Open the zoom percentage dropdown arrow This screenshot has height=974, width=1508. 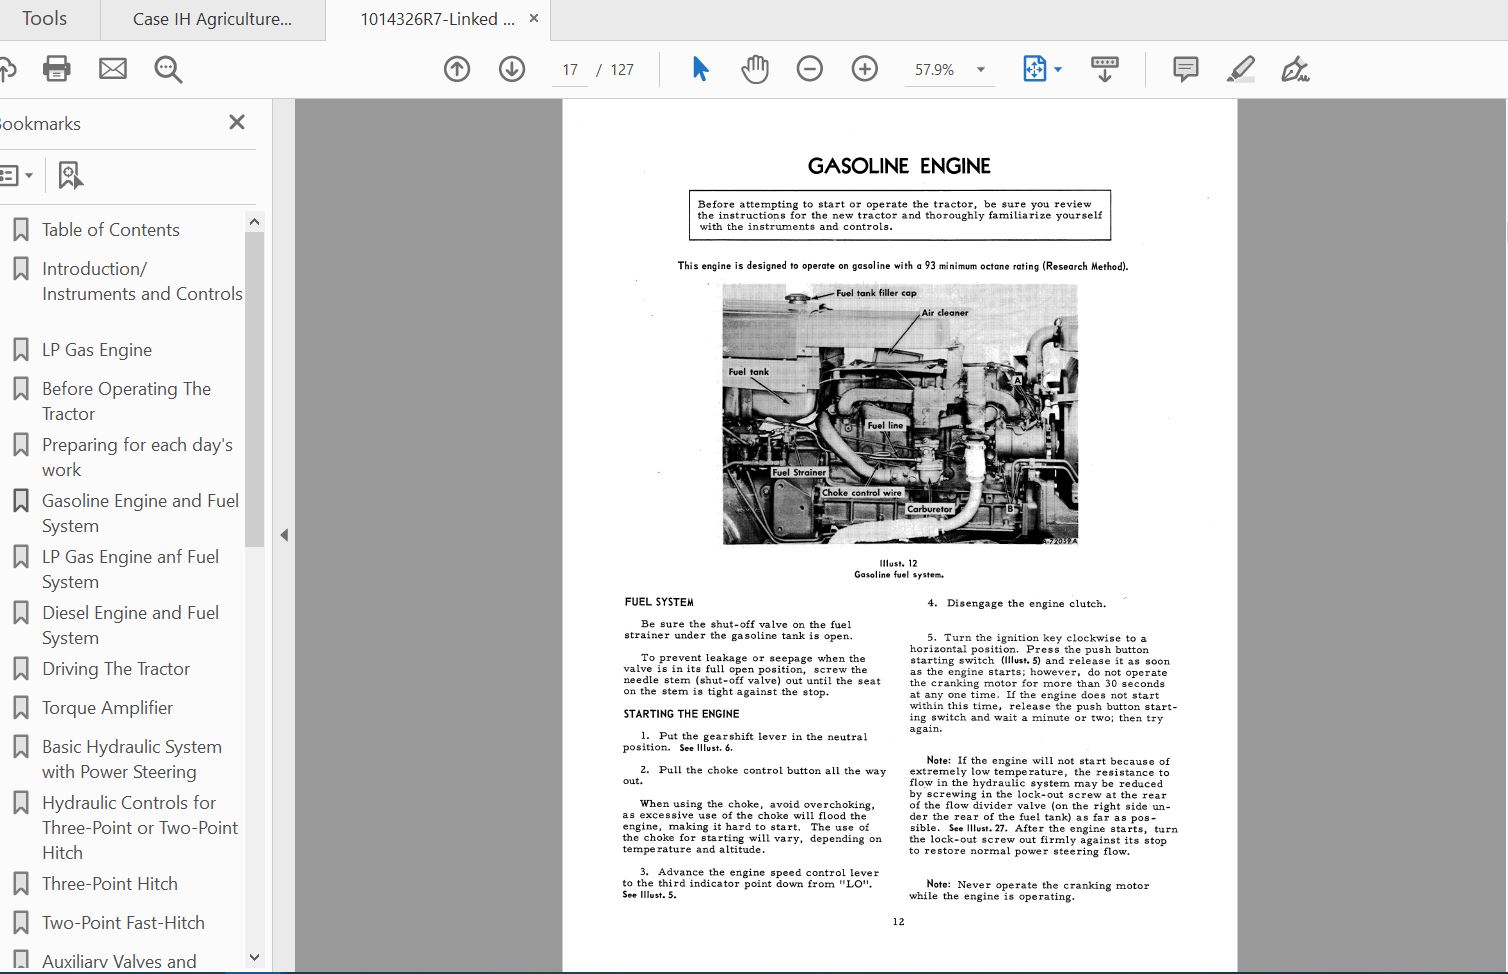coord(980,70)
